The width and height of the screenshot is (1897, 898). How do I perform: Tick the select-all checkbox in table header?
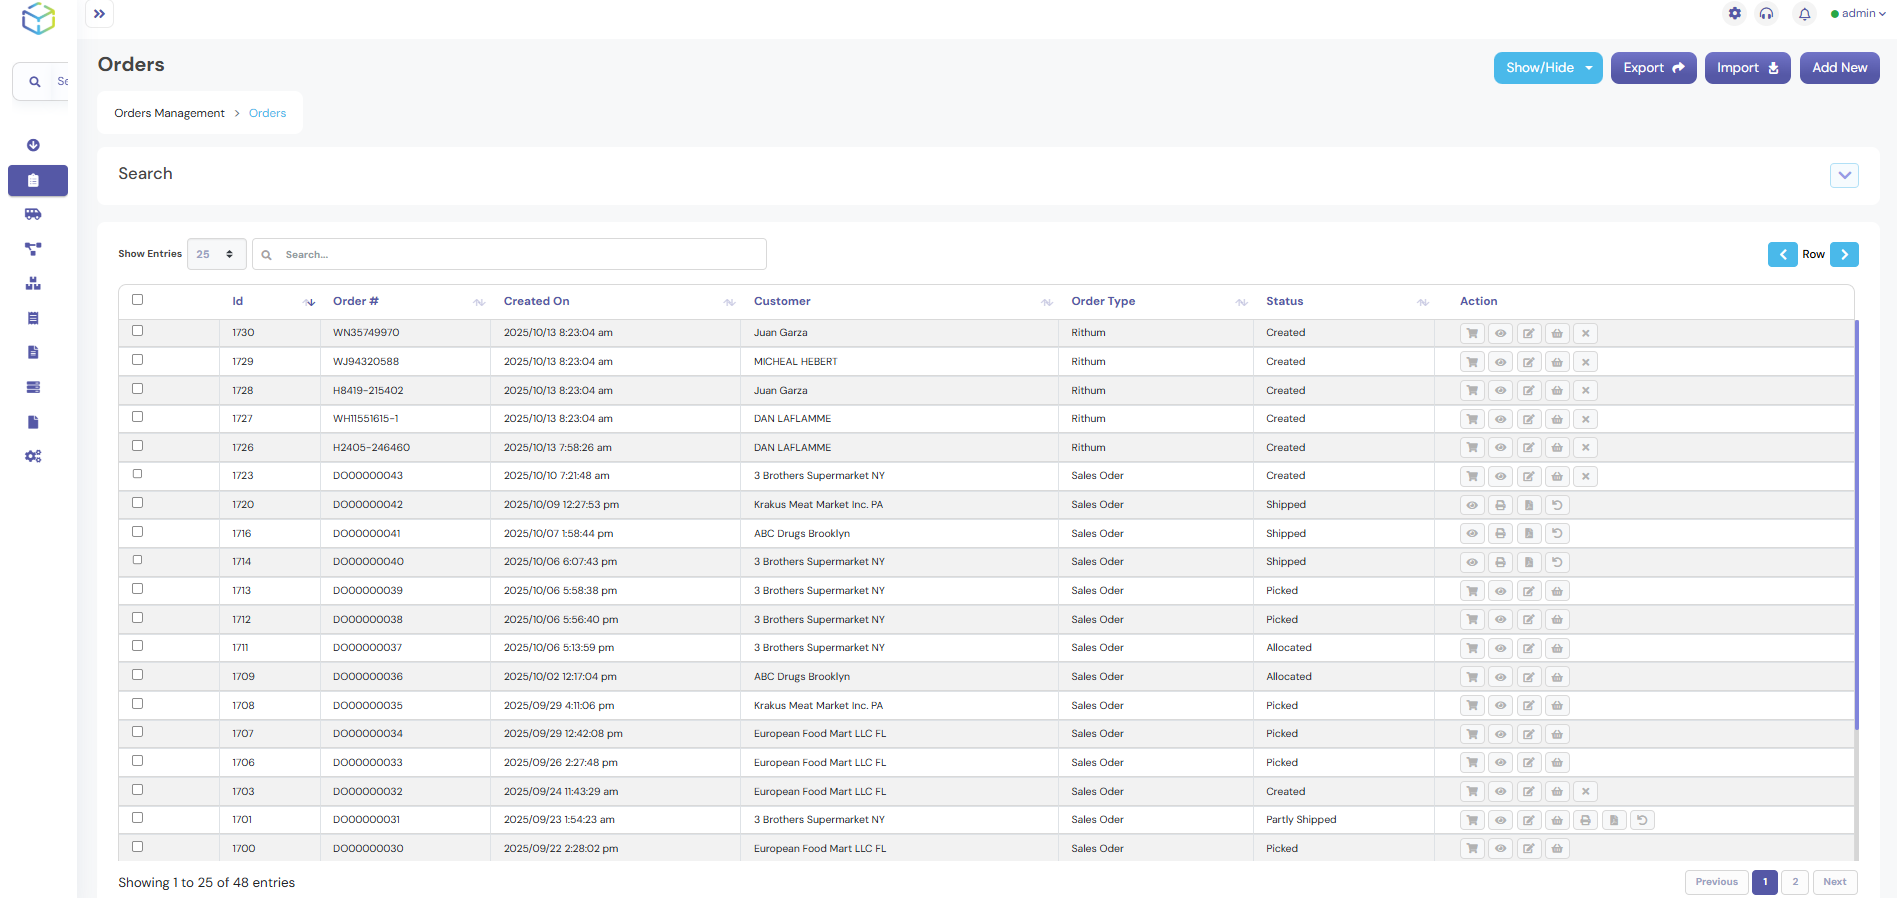click(x=138, y=300)
